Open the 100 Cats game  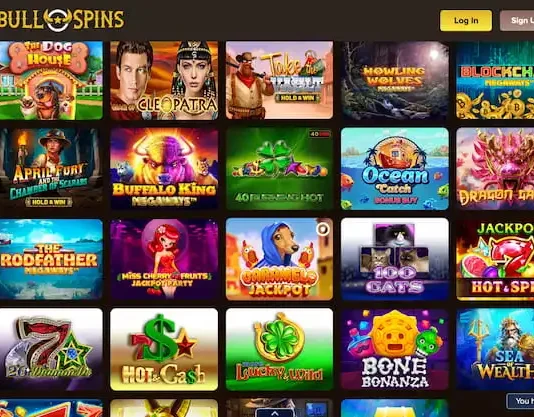(x=395, y=259)
